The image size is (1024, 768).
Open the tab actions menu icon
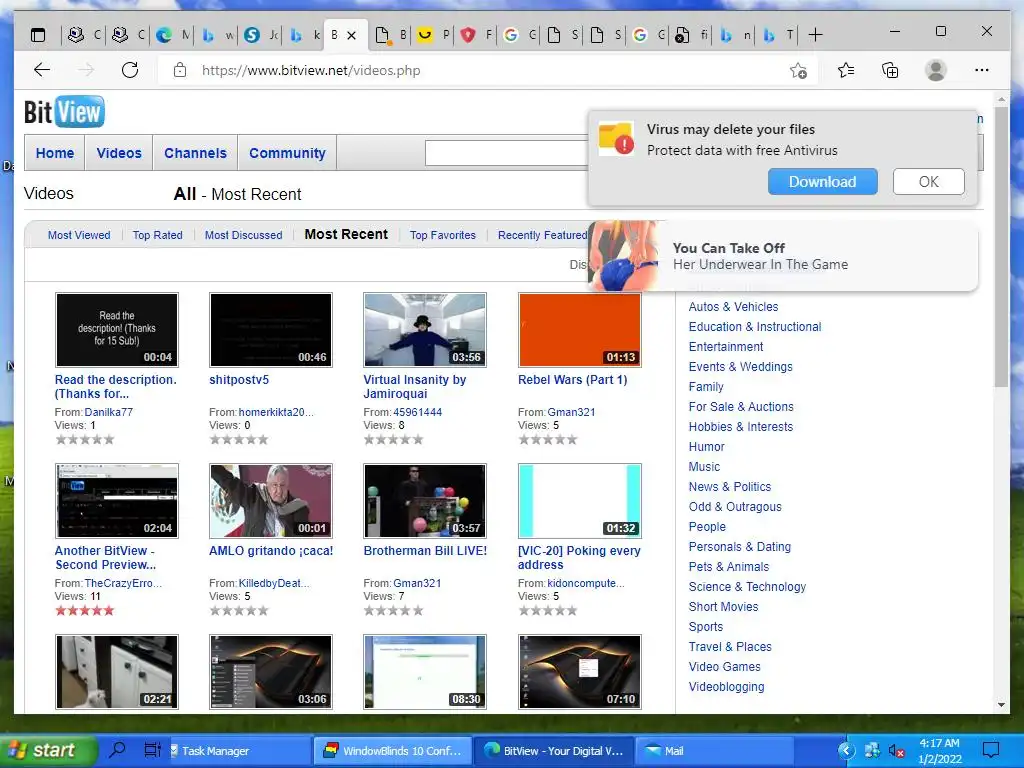click(39, 35)
